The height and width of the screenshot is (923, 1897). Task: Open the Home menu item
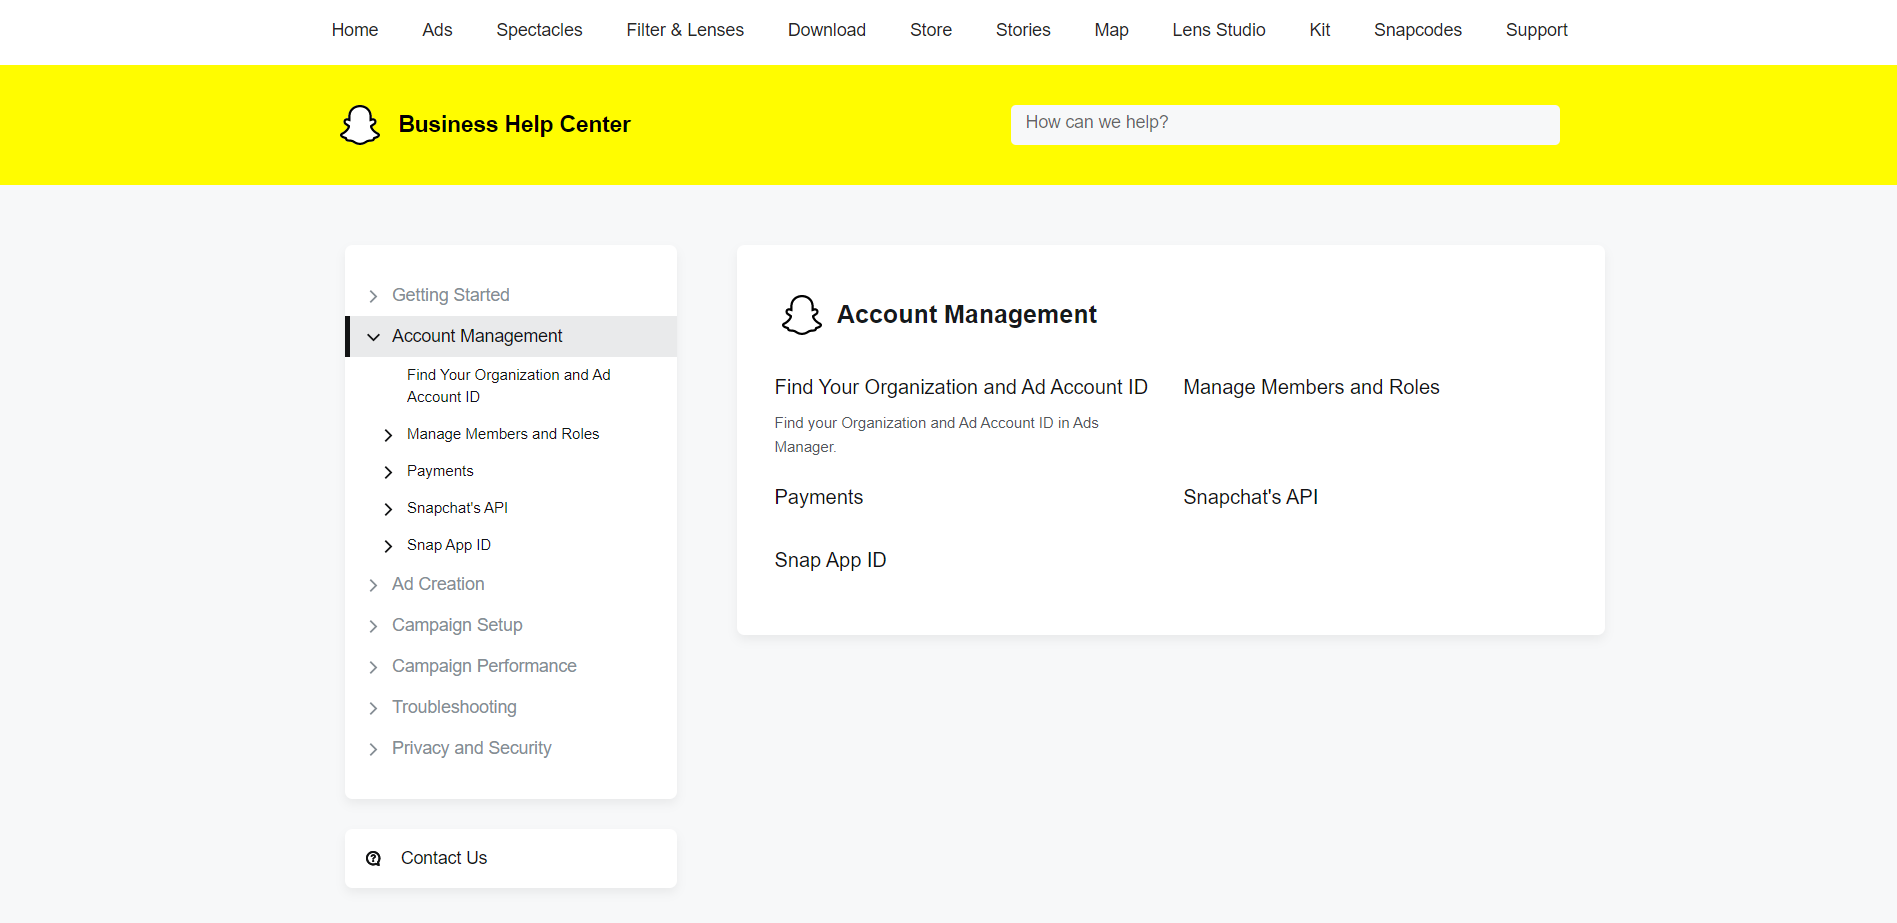pos(355,30)
